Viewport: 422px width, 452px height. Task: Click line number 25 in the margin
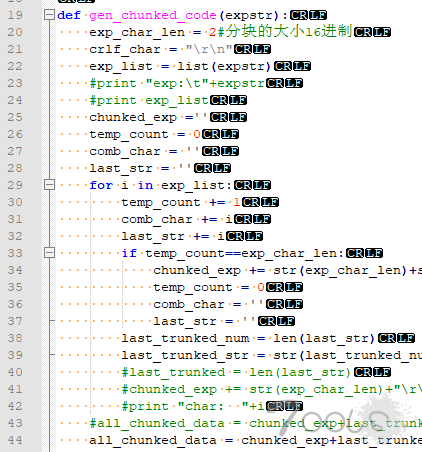click(15, 117)
